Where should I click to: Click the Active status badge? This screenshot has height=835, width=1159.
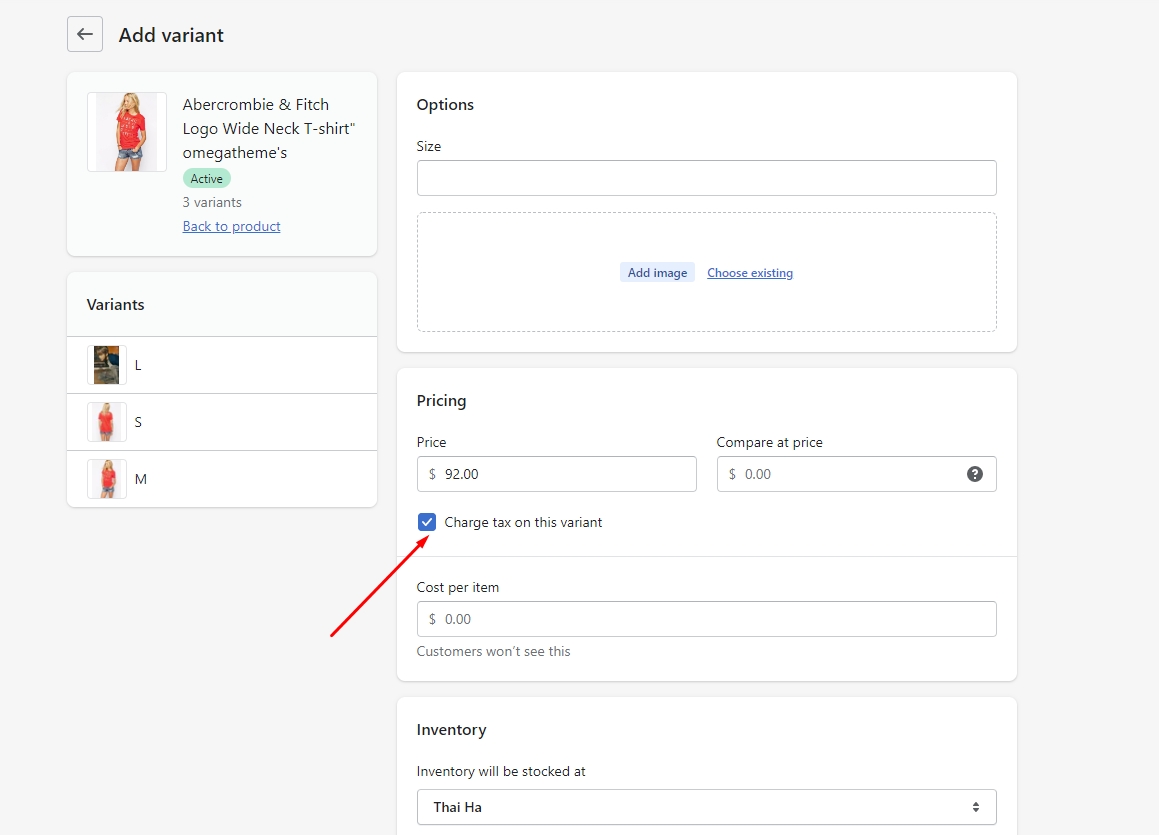coord(206,178)
